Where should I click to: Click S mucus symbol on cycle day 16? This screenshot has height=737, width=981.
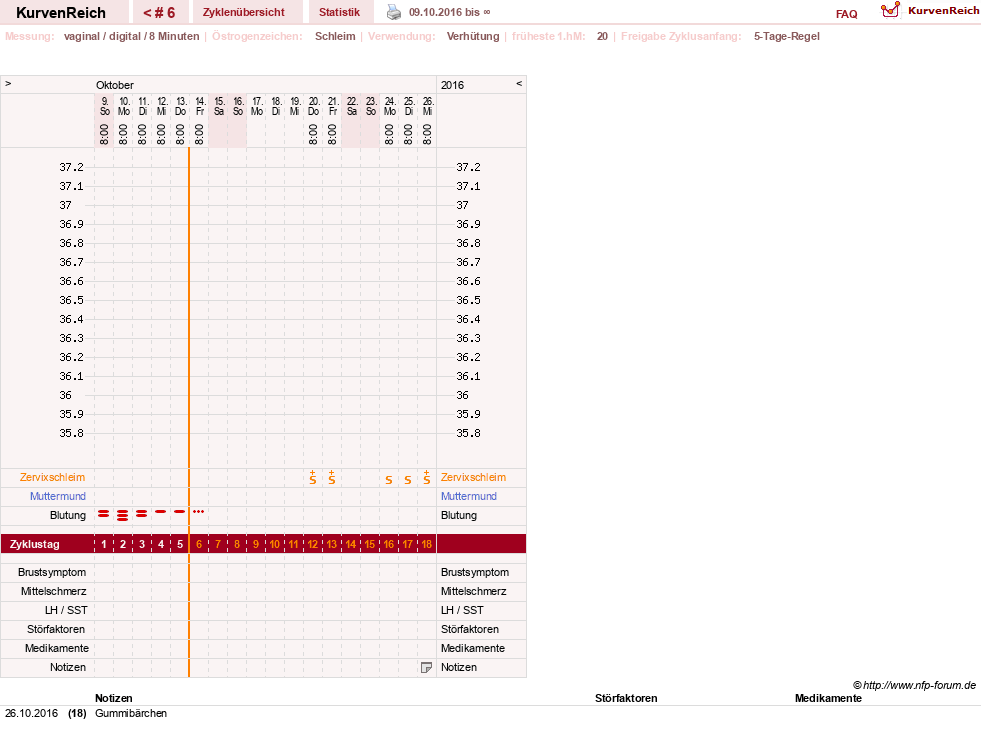tap(389, 480)
